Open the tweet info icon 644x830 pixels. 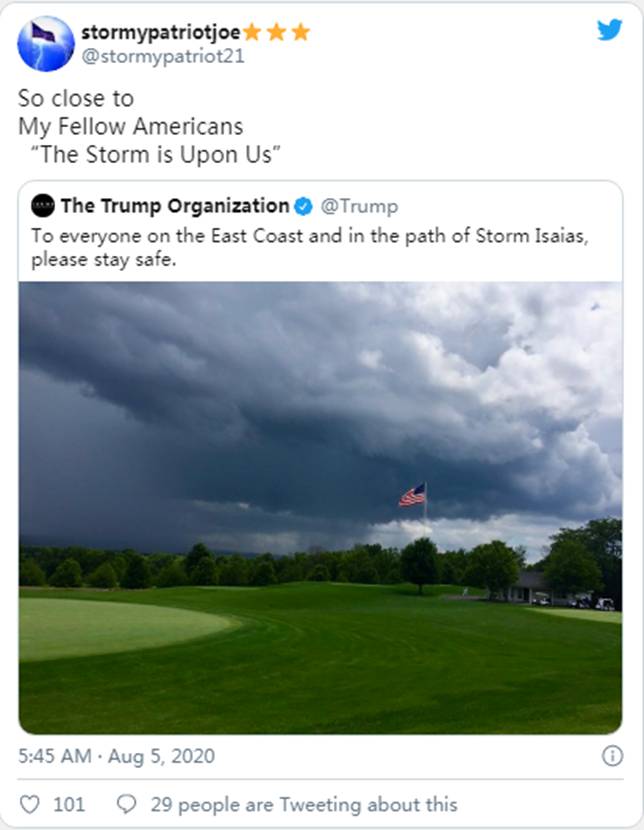point(612,756)
